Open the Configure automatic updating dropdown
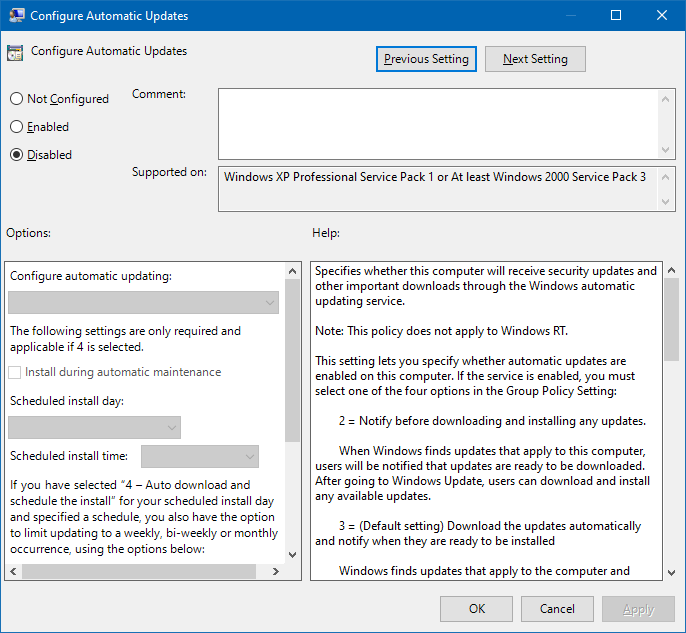The height and width of the screenshot is (633, 686). coord(143,303)
